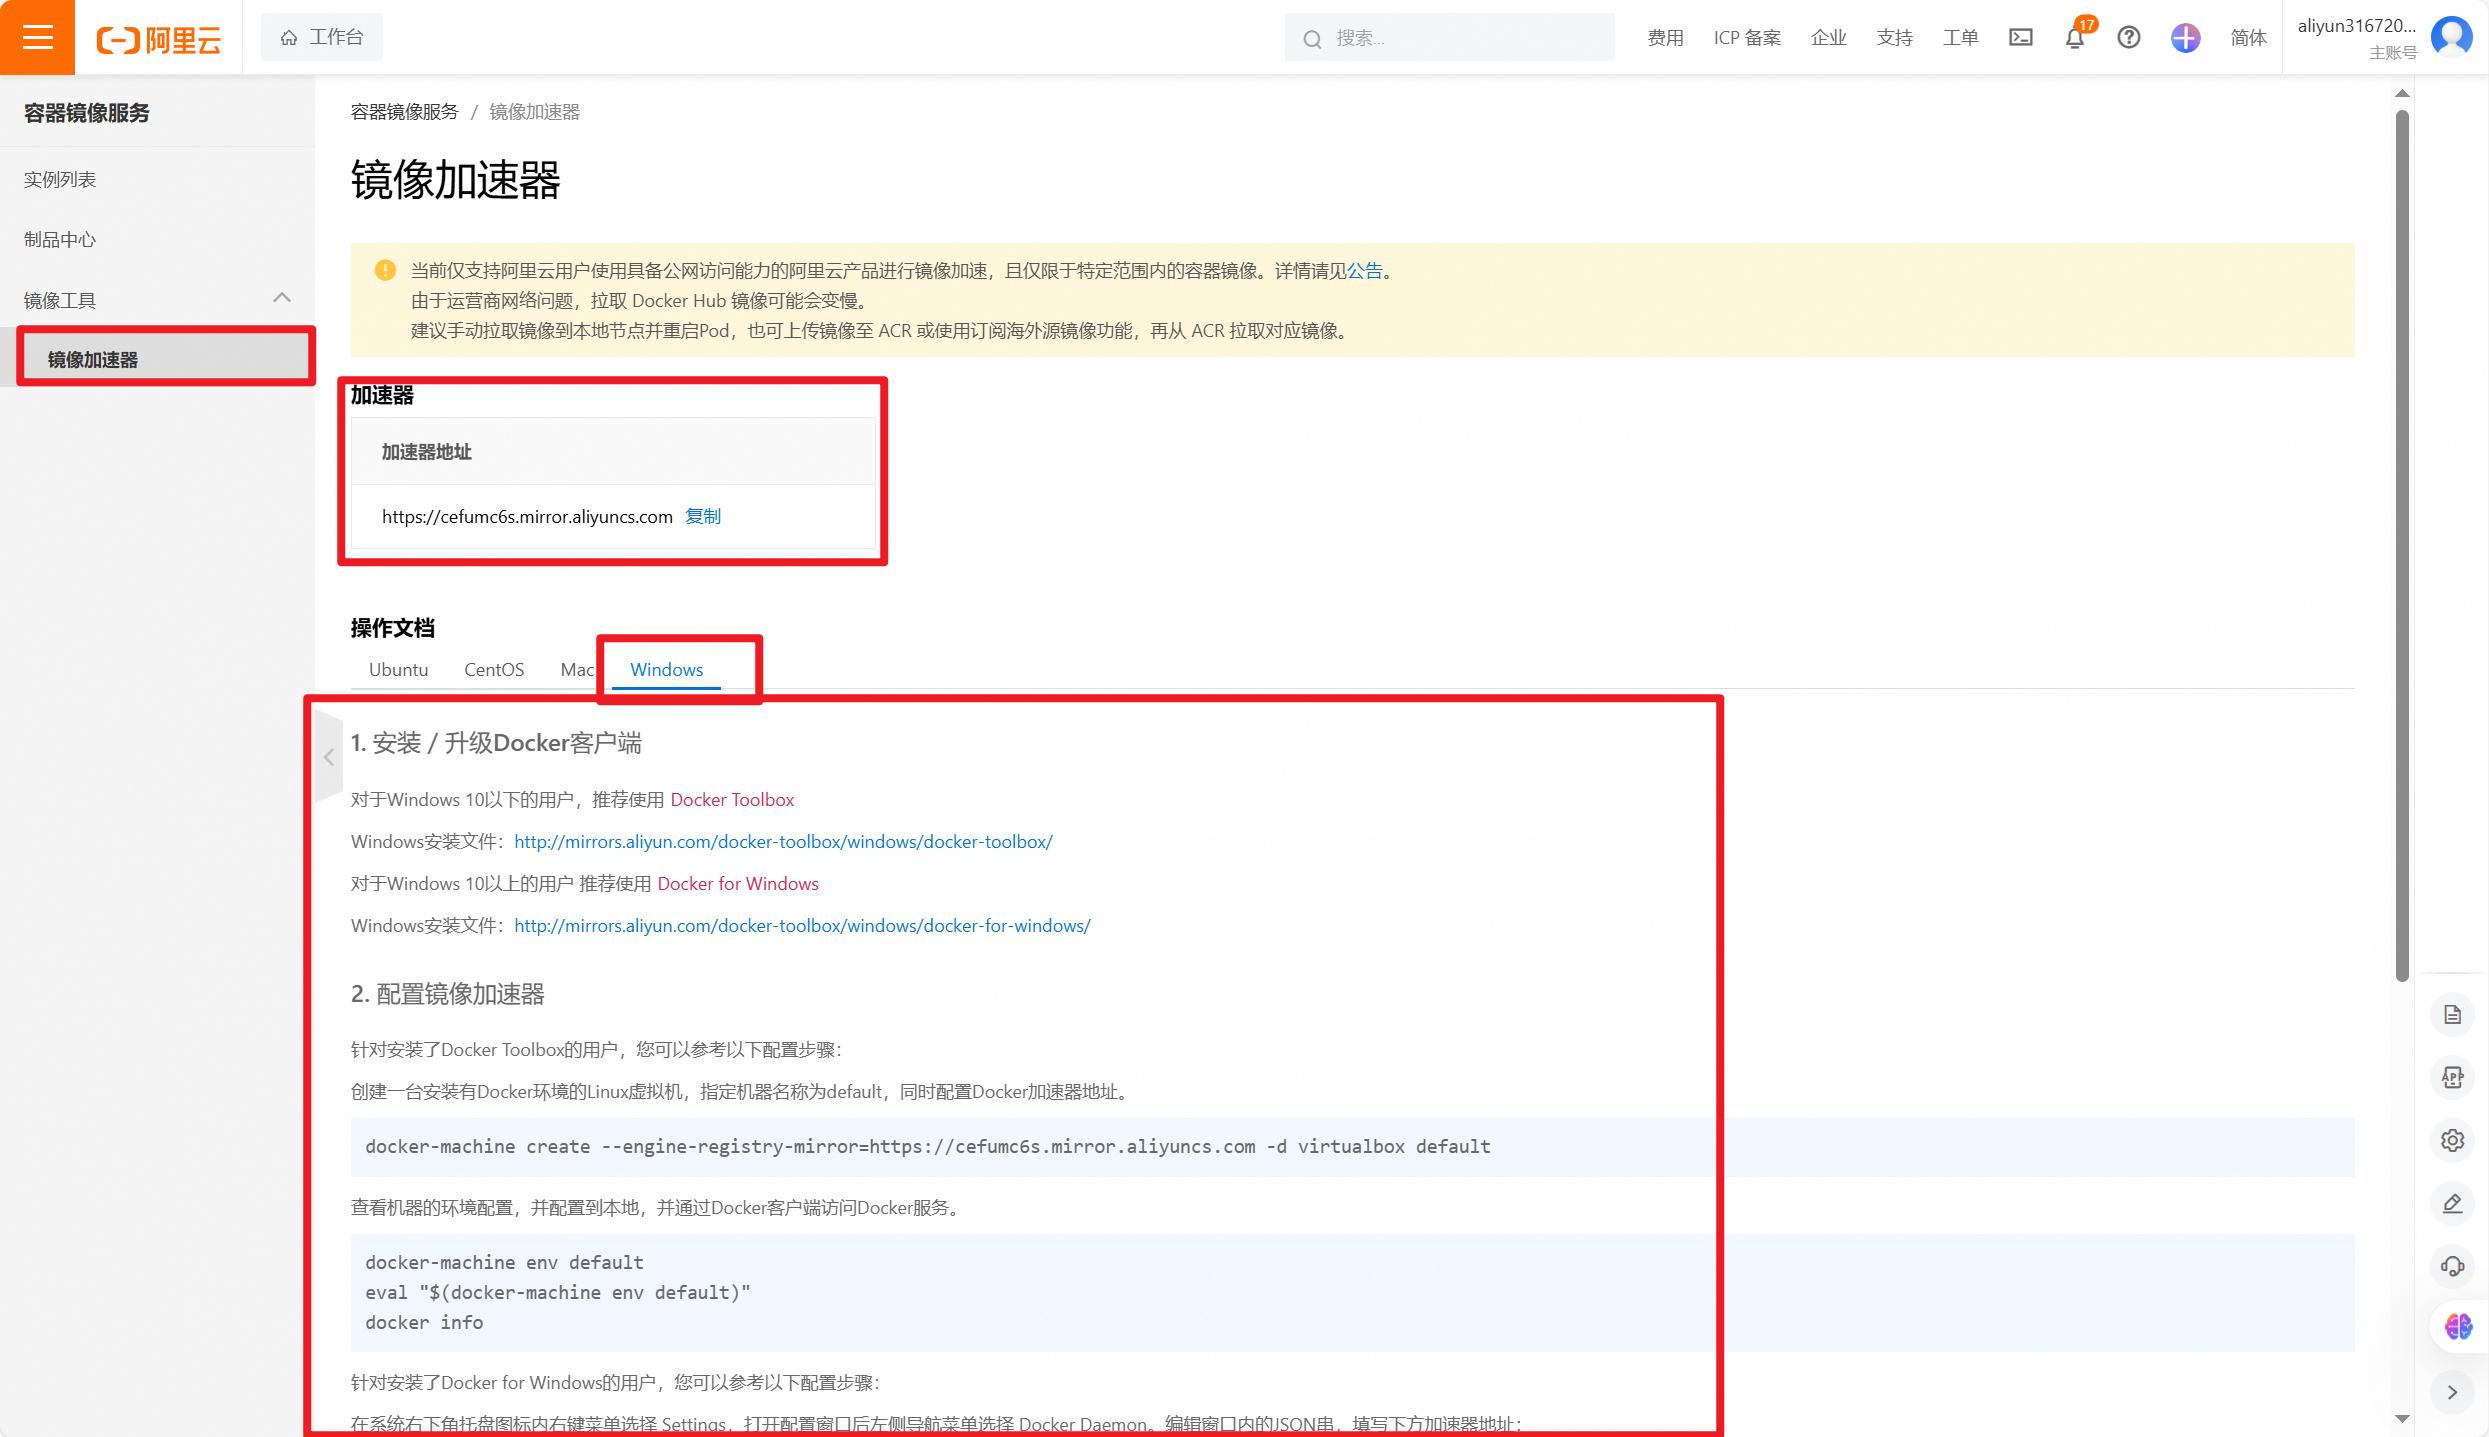
Task: Open the 公告 link in the notice banner
Action: tap(1364, 271)
